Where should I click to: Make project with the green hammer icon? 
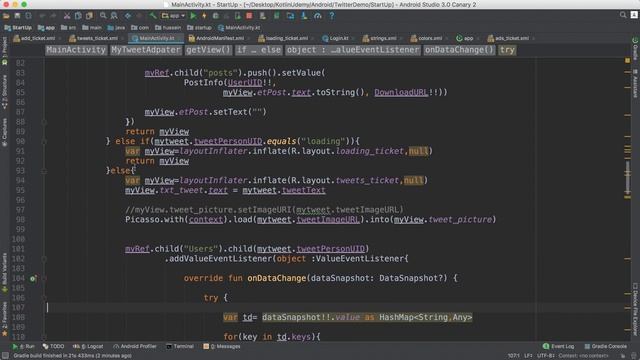[x=153, y=16]
